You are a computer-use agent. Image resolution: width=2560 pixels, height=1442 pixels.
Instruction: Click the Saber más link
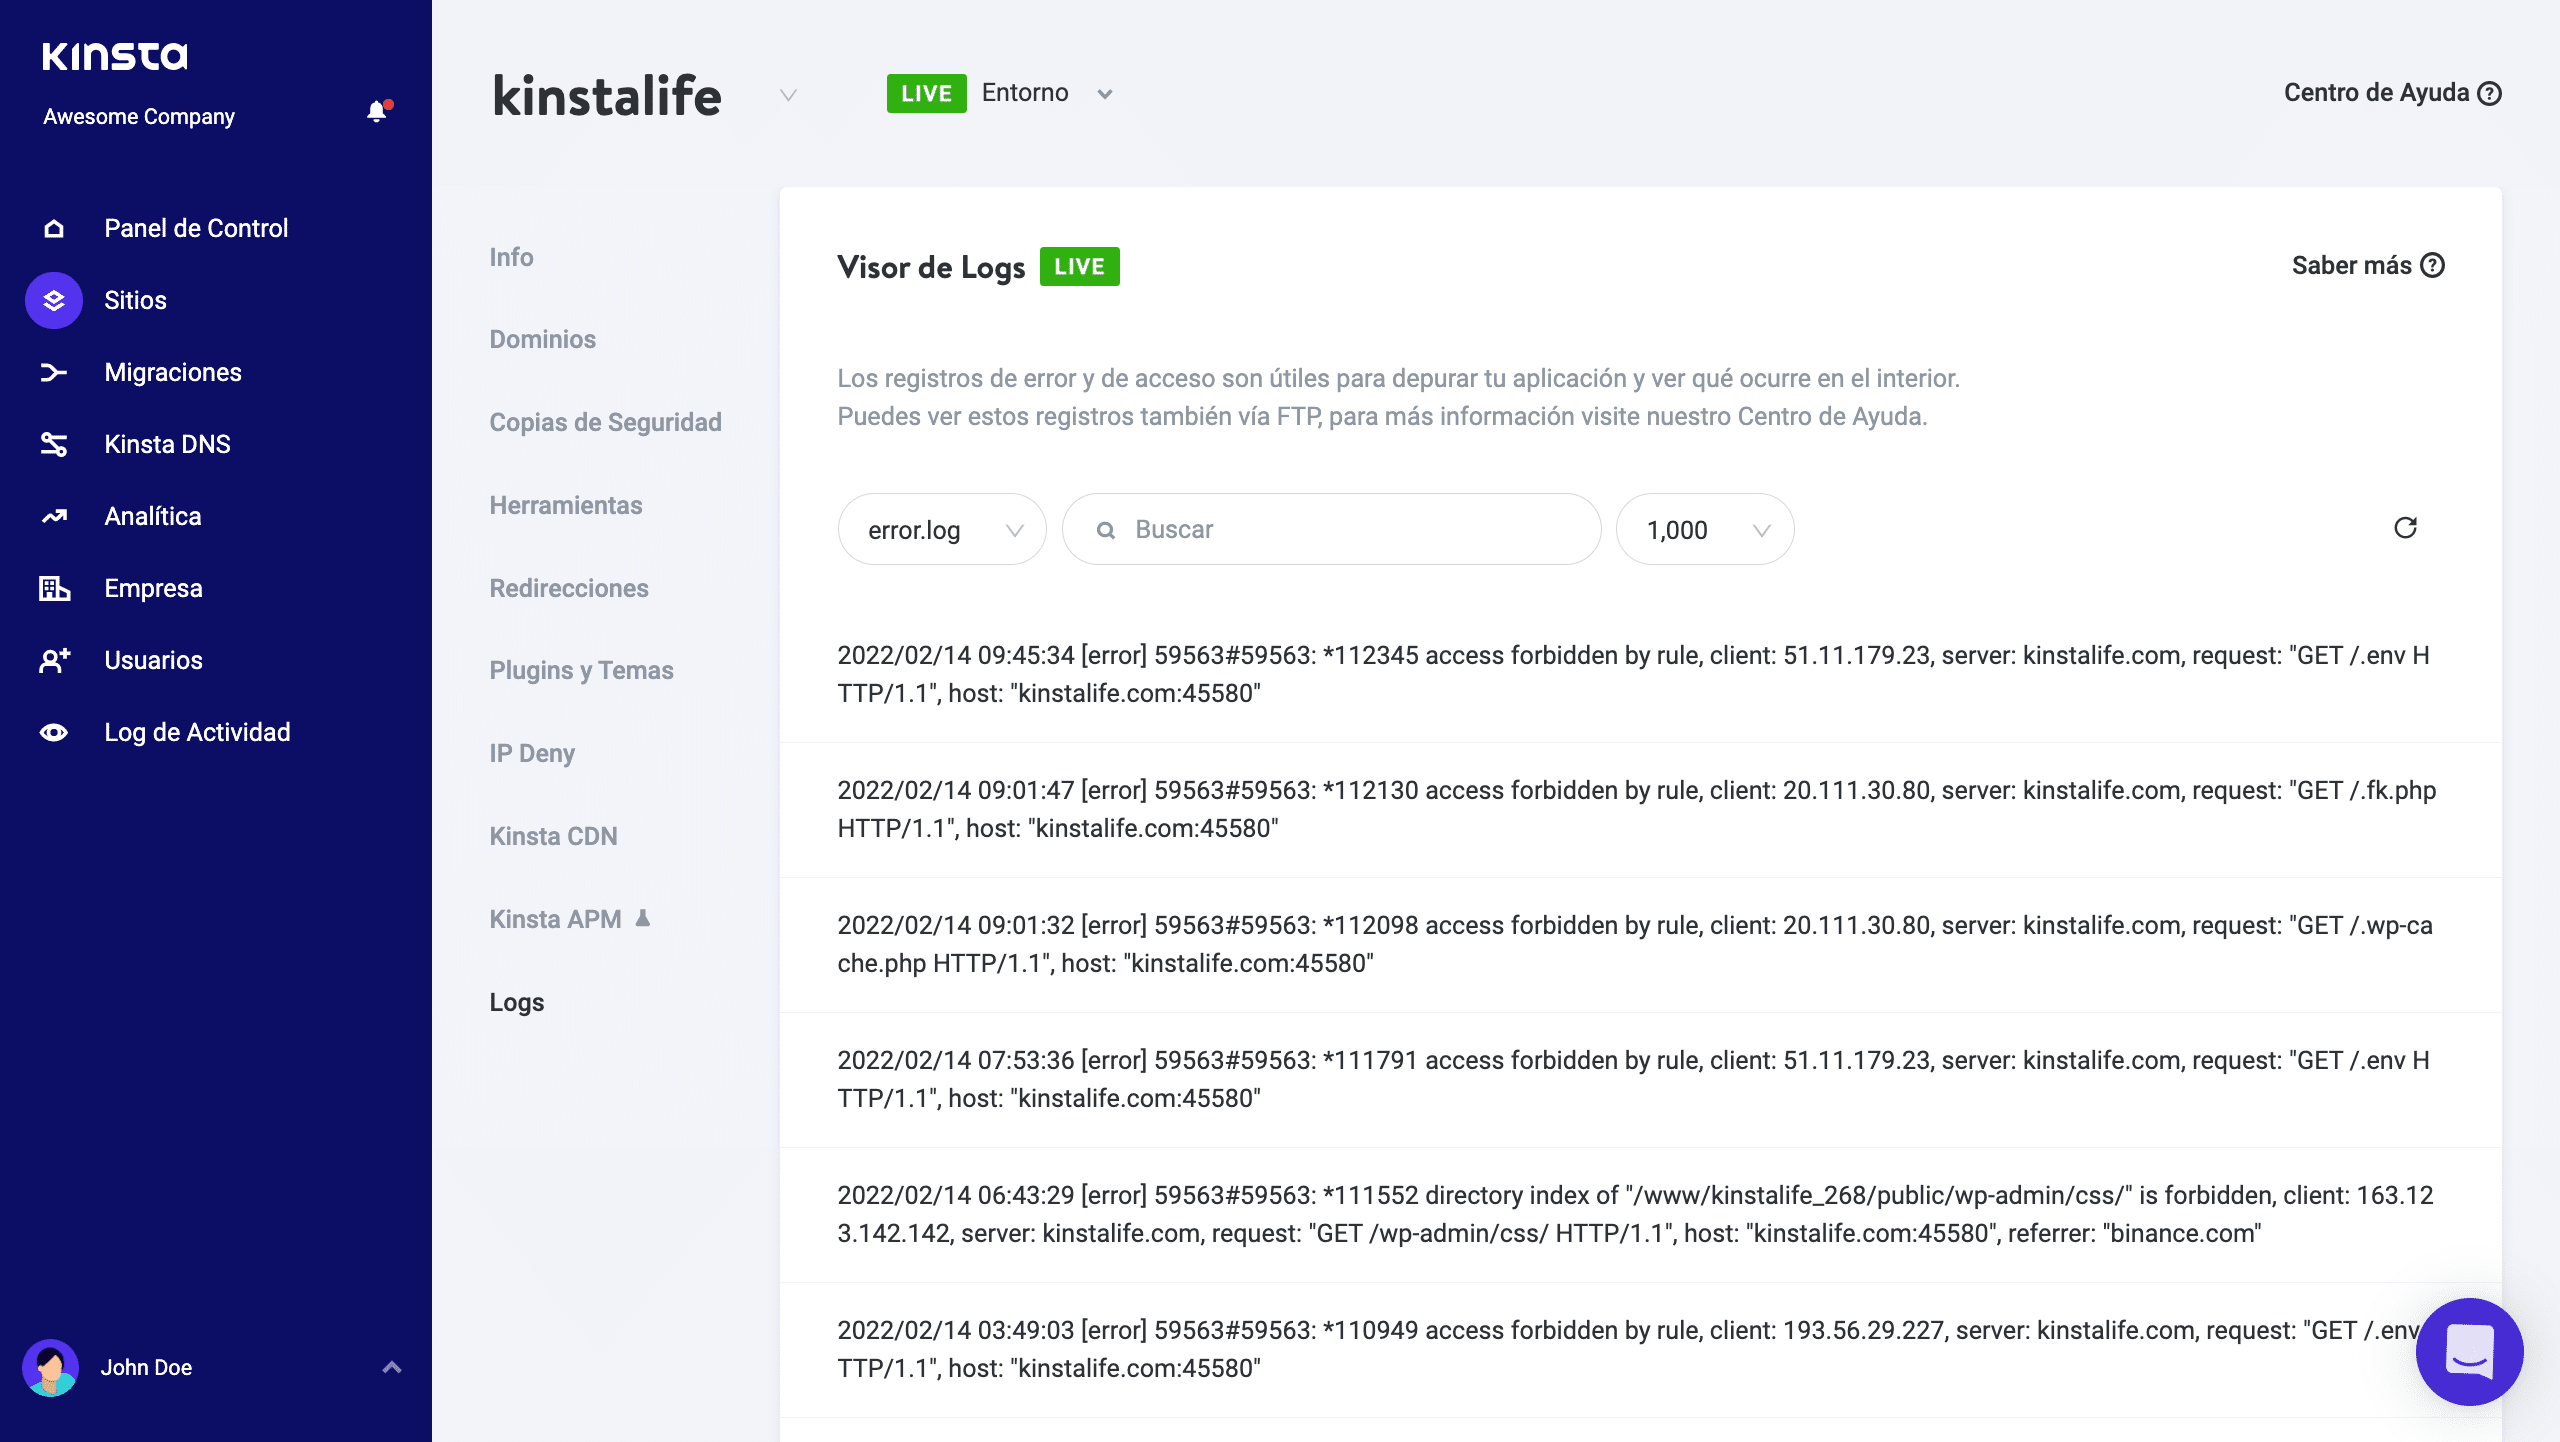(2367, 265)
